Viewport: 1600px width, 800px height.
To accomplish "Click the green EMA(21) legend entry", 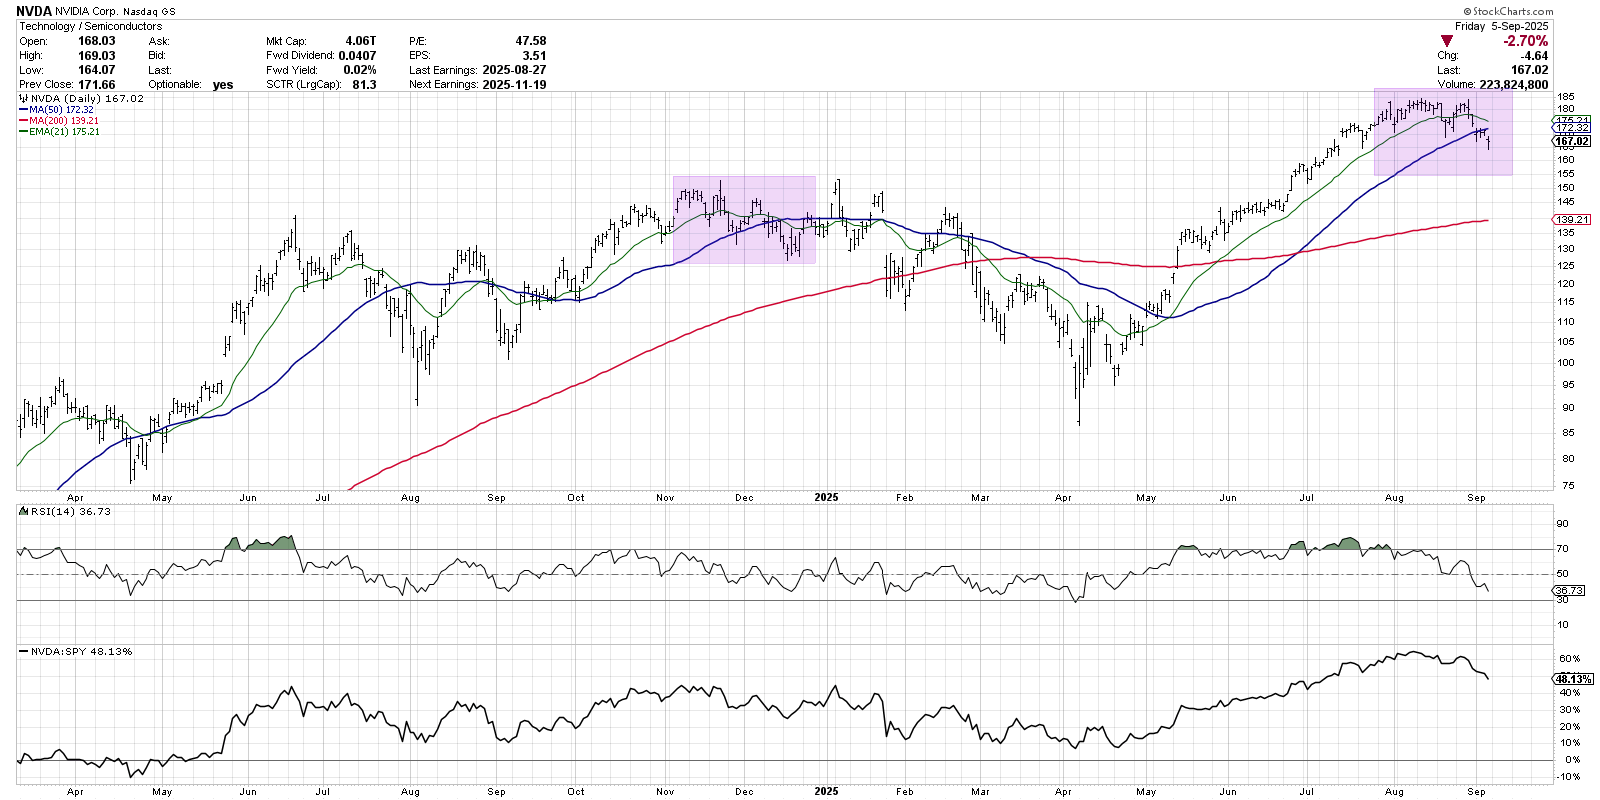I will tap(63, 132).
